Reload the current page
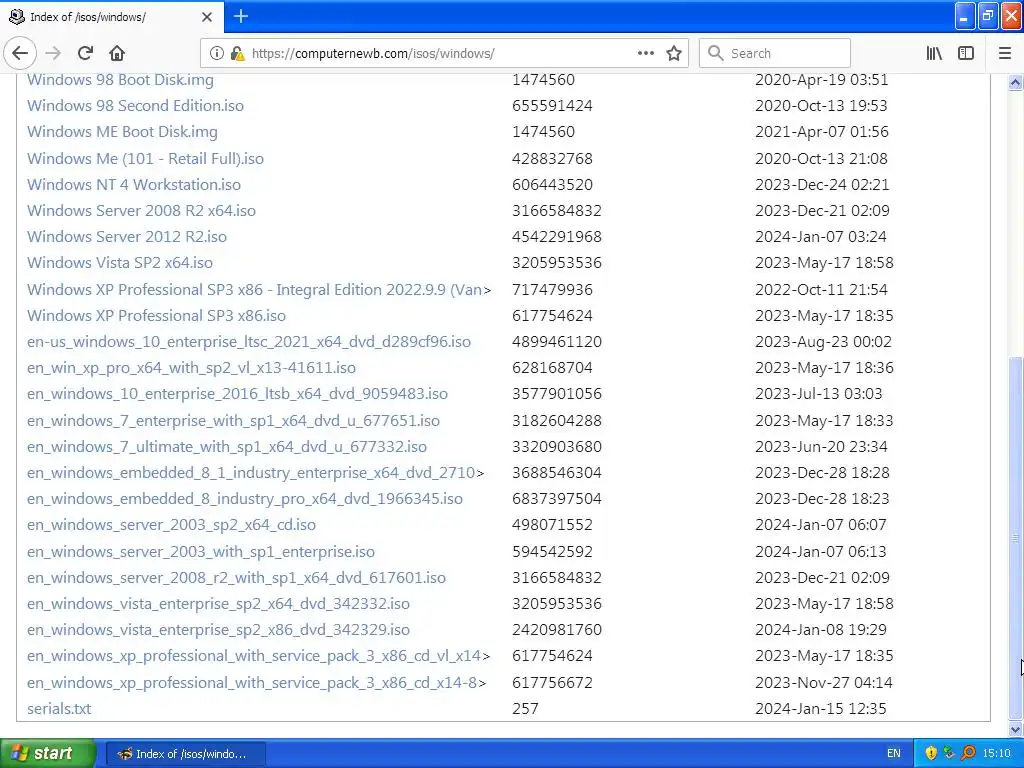1024x768 pixels. click(x=85, y=53)
